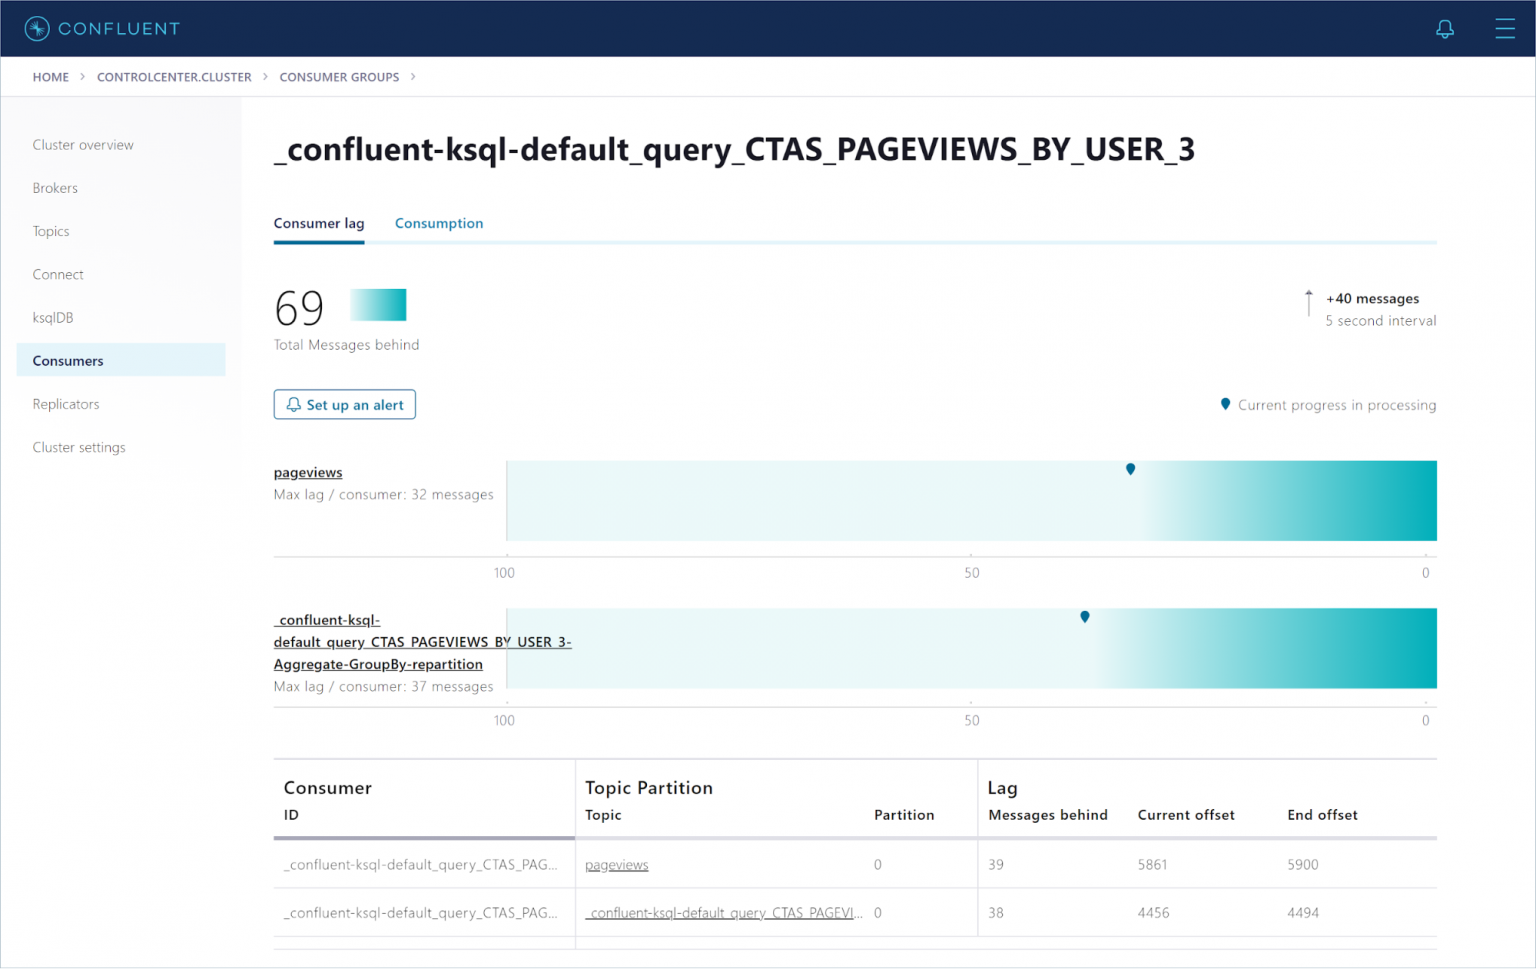Select the Consumer lag tab

tap(319, 223)
